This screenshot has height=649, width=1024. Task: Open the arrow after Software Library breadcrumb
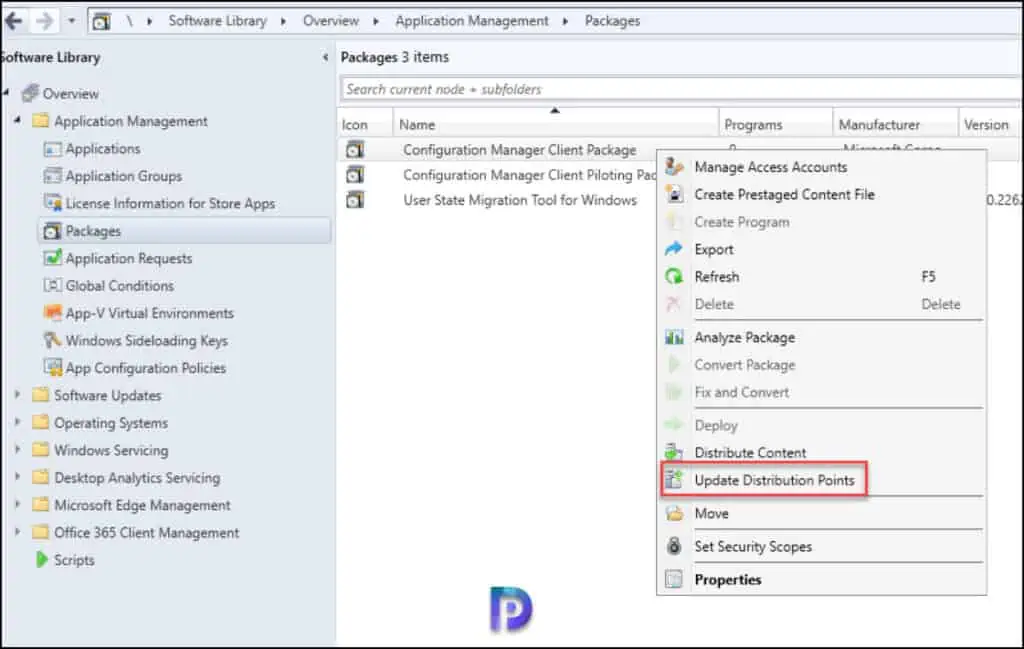pos(283,22)
